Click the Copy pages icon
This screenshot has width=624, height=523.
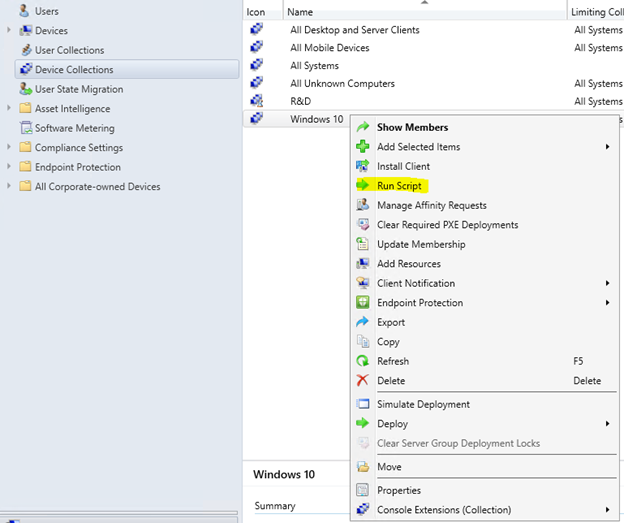point(363,342)
